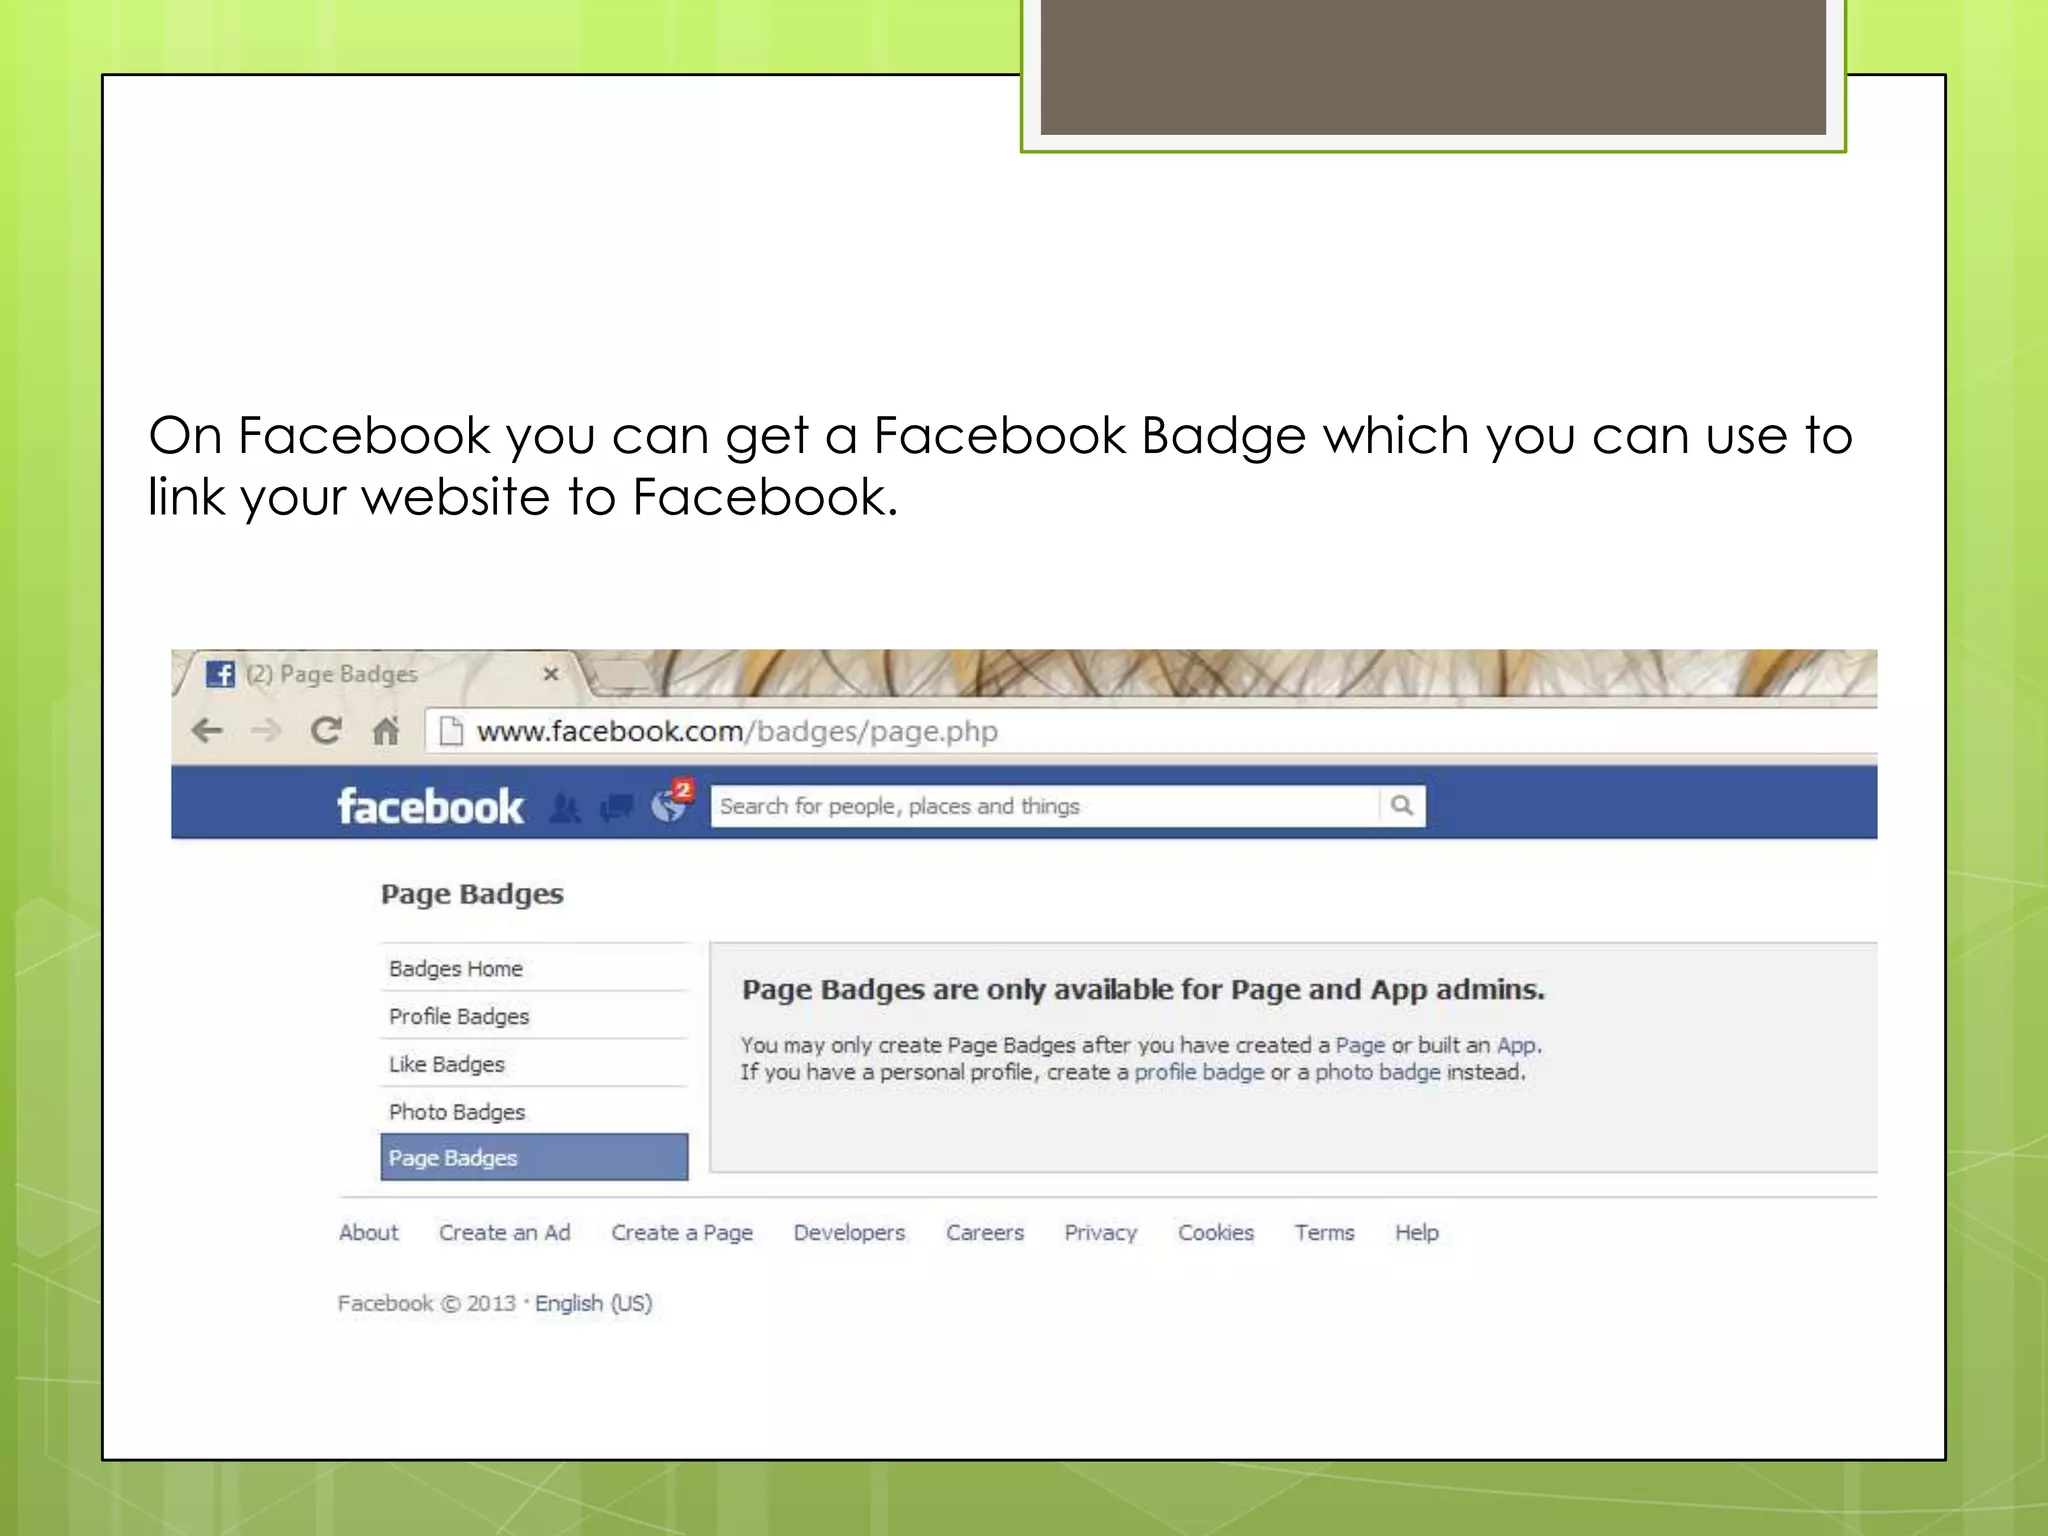Open the Friend Requests icon
This screenshot has width=2048, height=1536.
(x=565, y=807)
